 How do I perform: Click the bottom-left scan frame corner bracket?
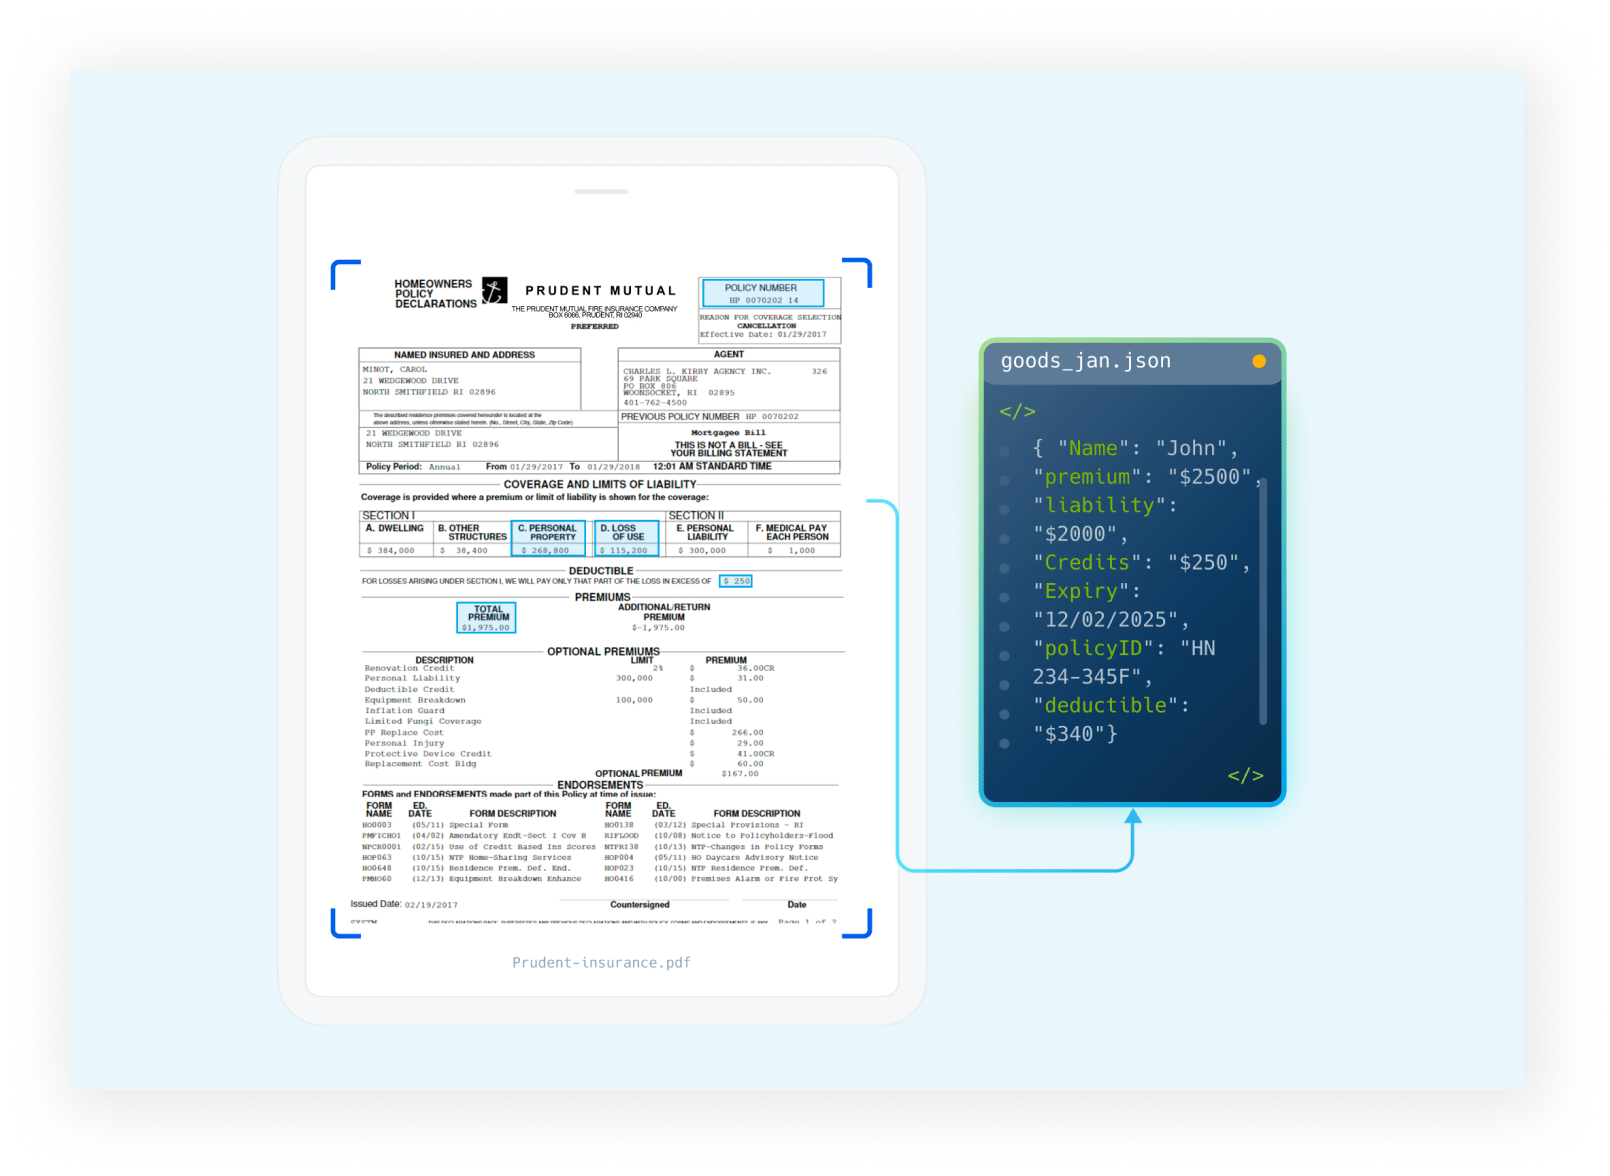point(344,924)
